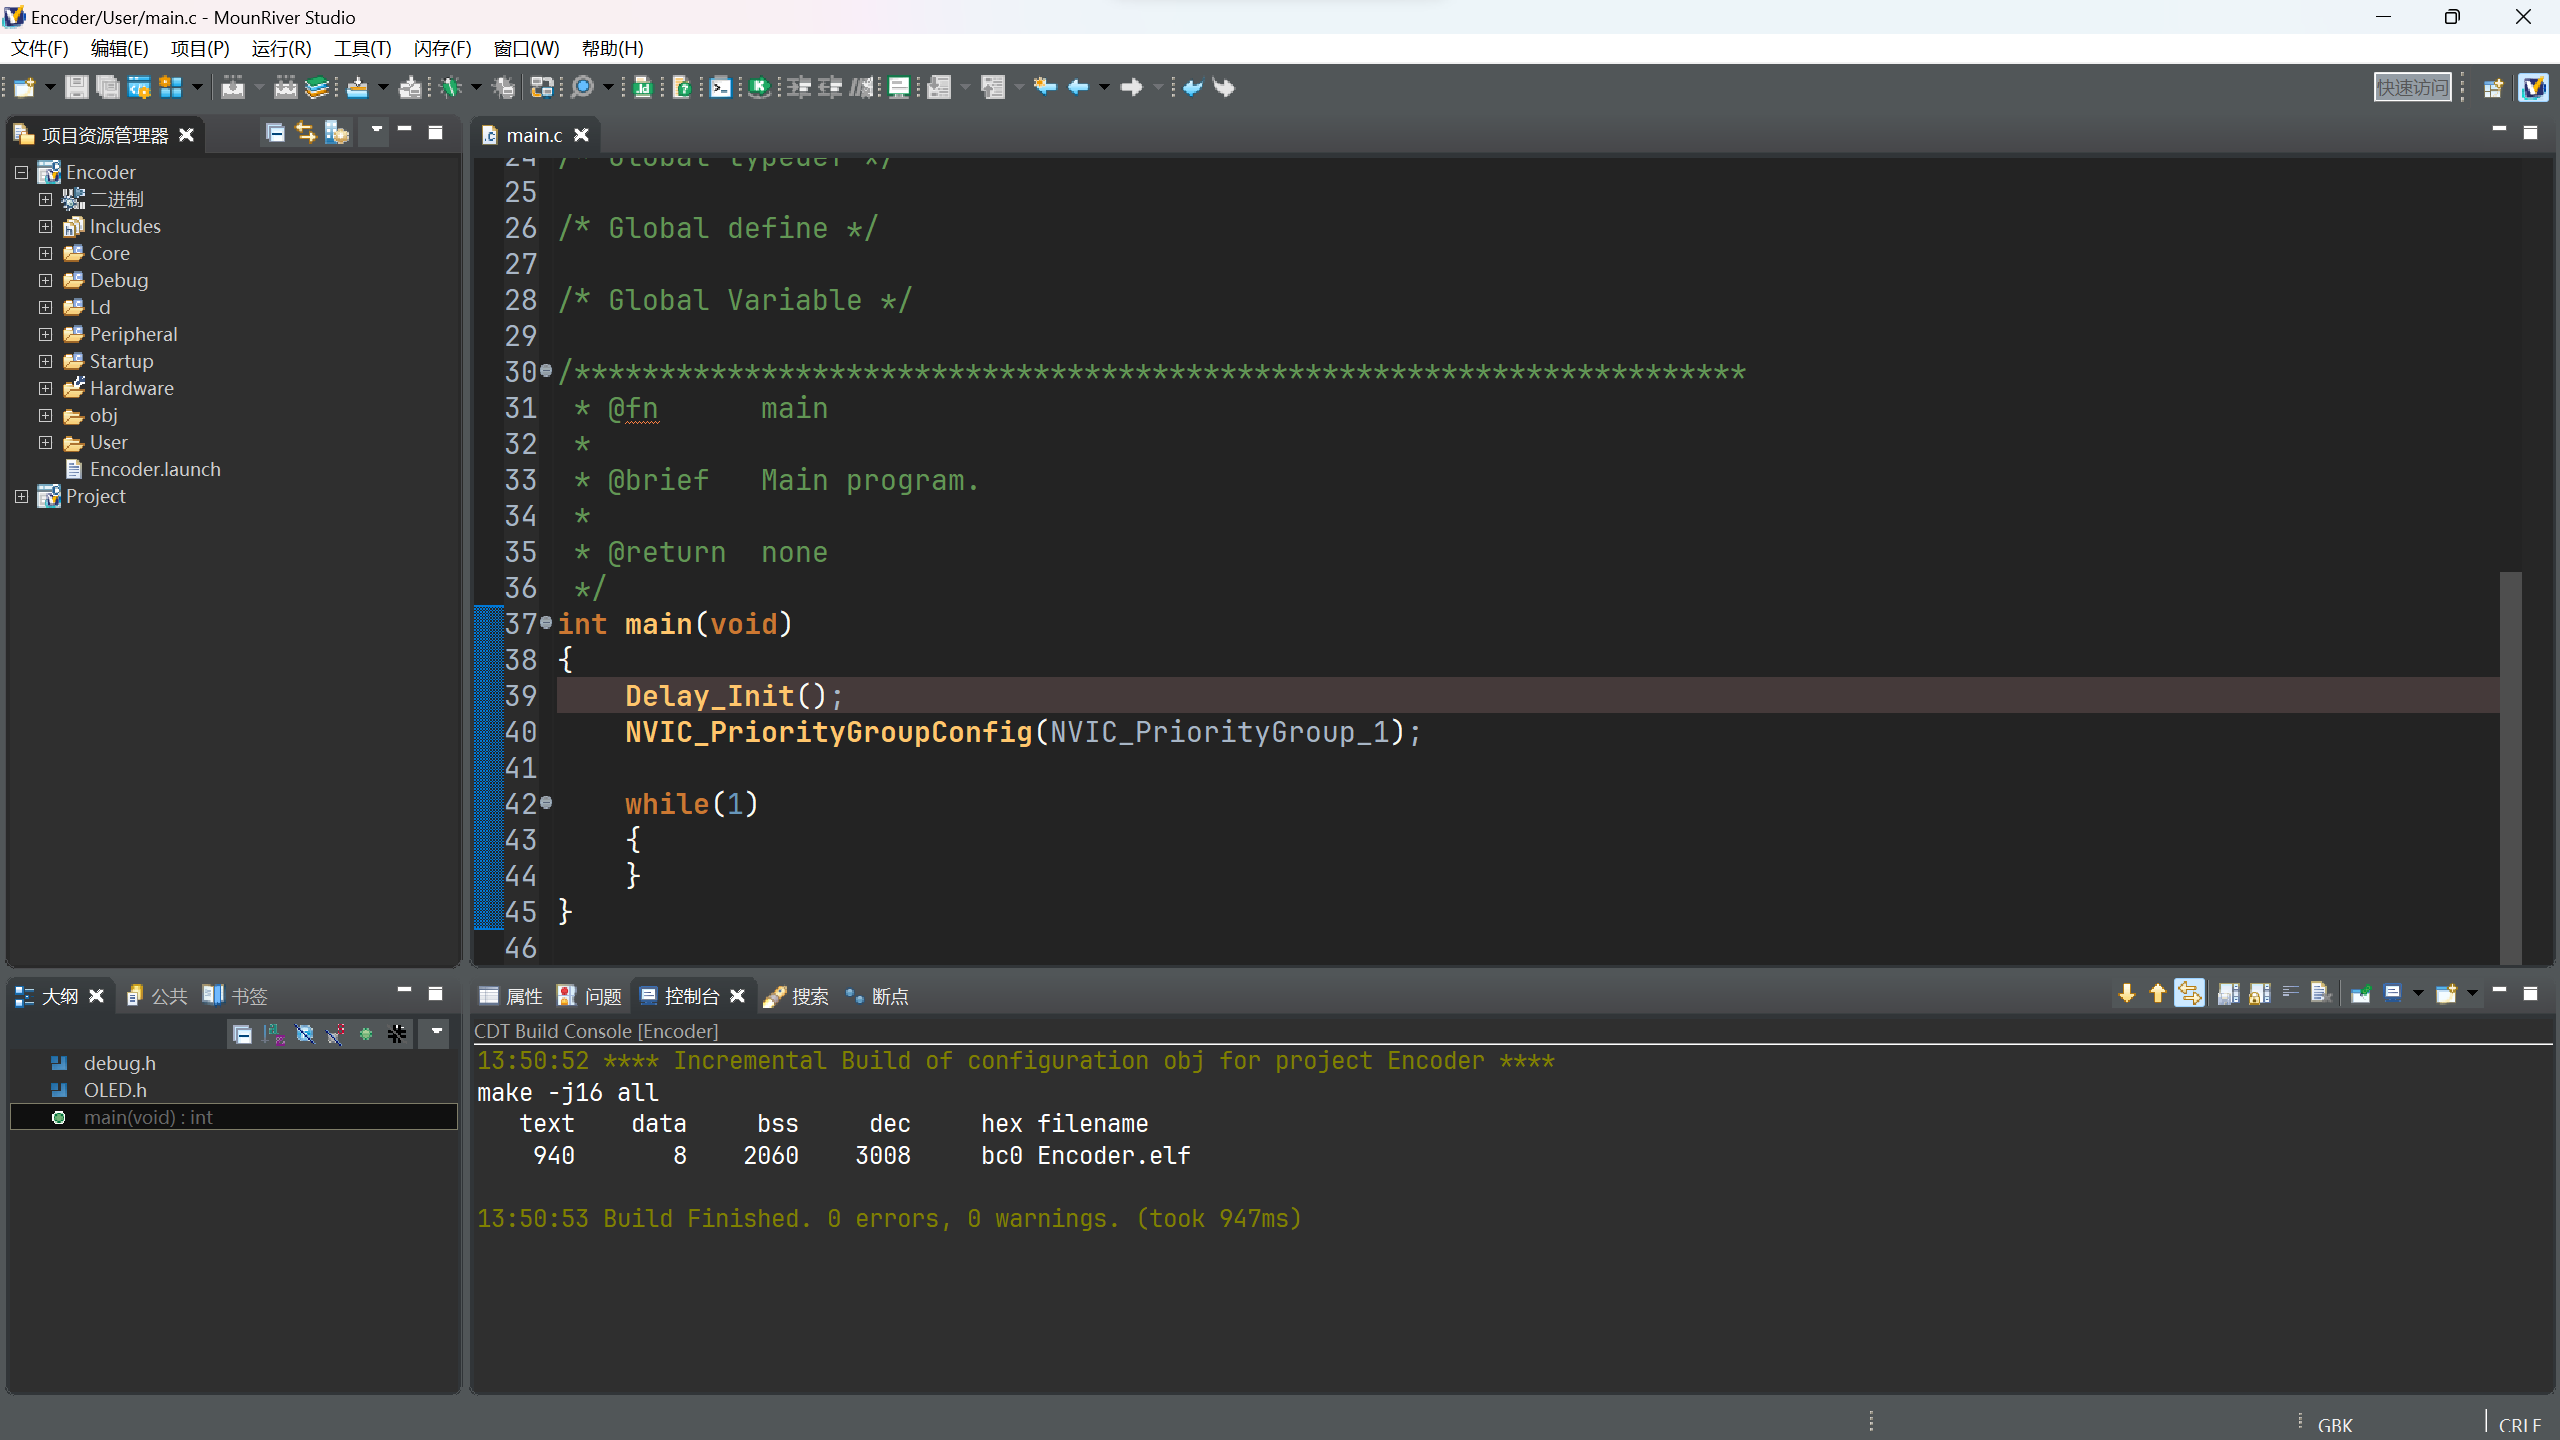Maximize the editor area view
This screenshot has height=1440, width=2560.
point(2530,133)
